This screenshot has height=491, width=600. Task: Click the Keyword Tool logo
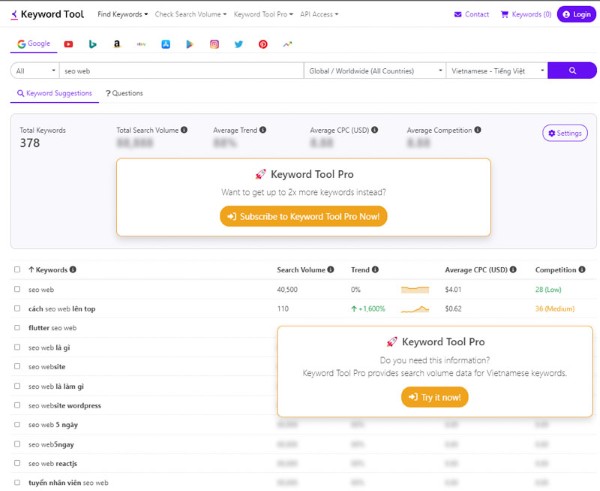[47, 15]
